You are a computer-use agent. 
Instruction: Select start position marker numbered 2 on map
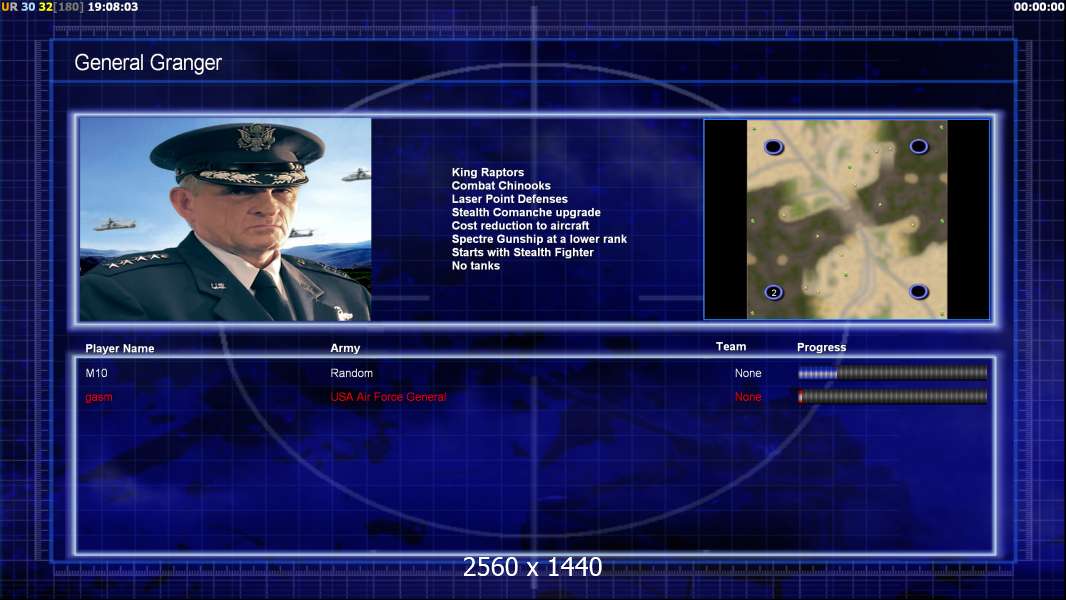point(774,292)
